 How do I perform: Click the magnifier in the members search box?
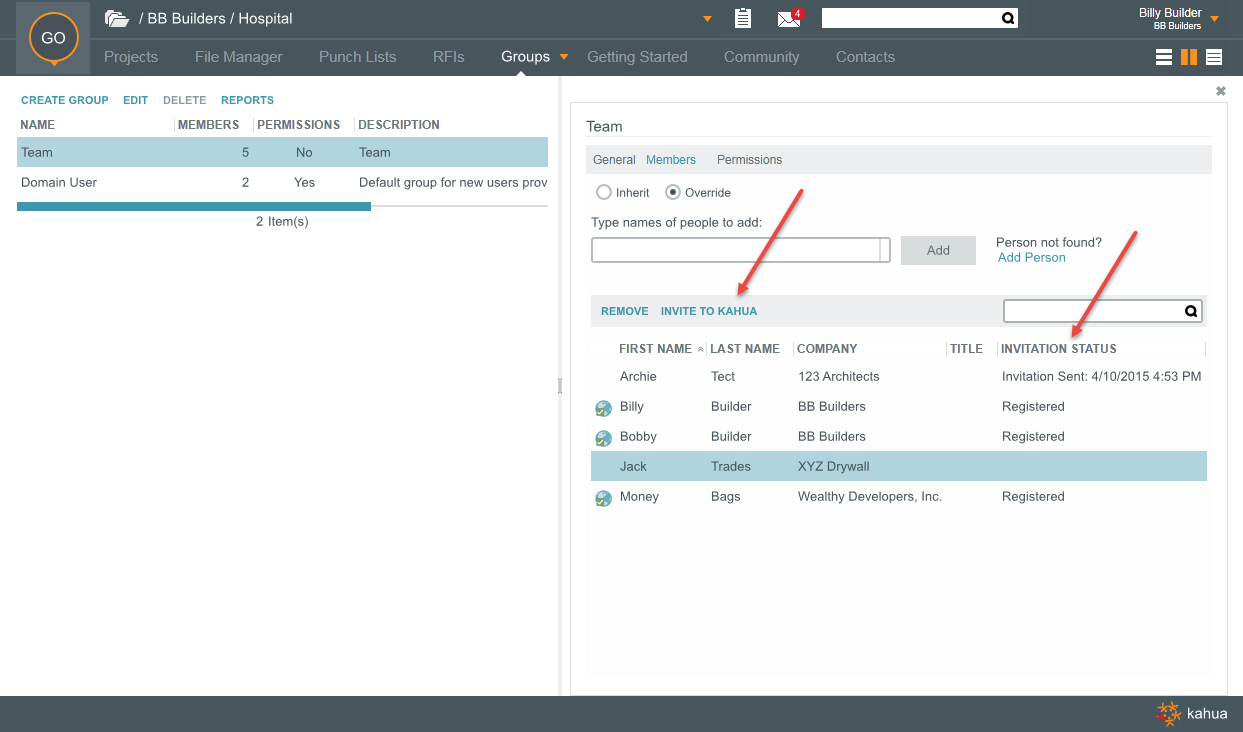[1191, 311]
